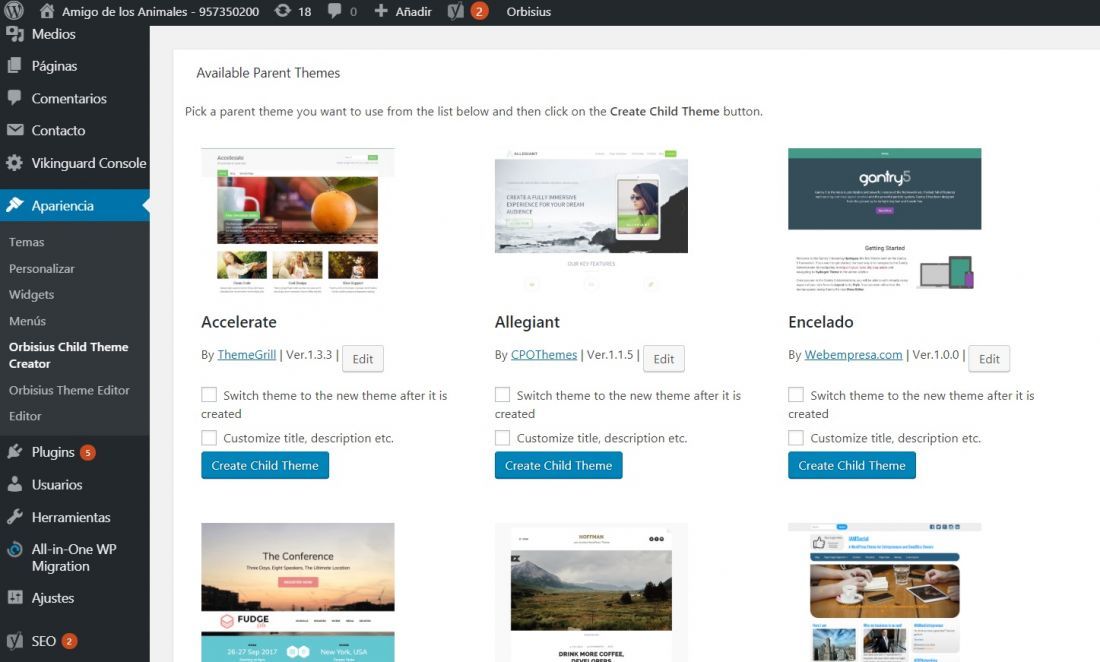Screen dimensions: 1100x662
Task: Open Orbisius Theme Editor submenu item
Action: tap(69, 390)
